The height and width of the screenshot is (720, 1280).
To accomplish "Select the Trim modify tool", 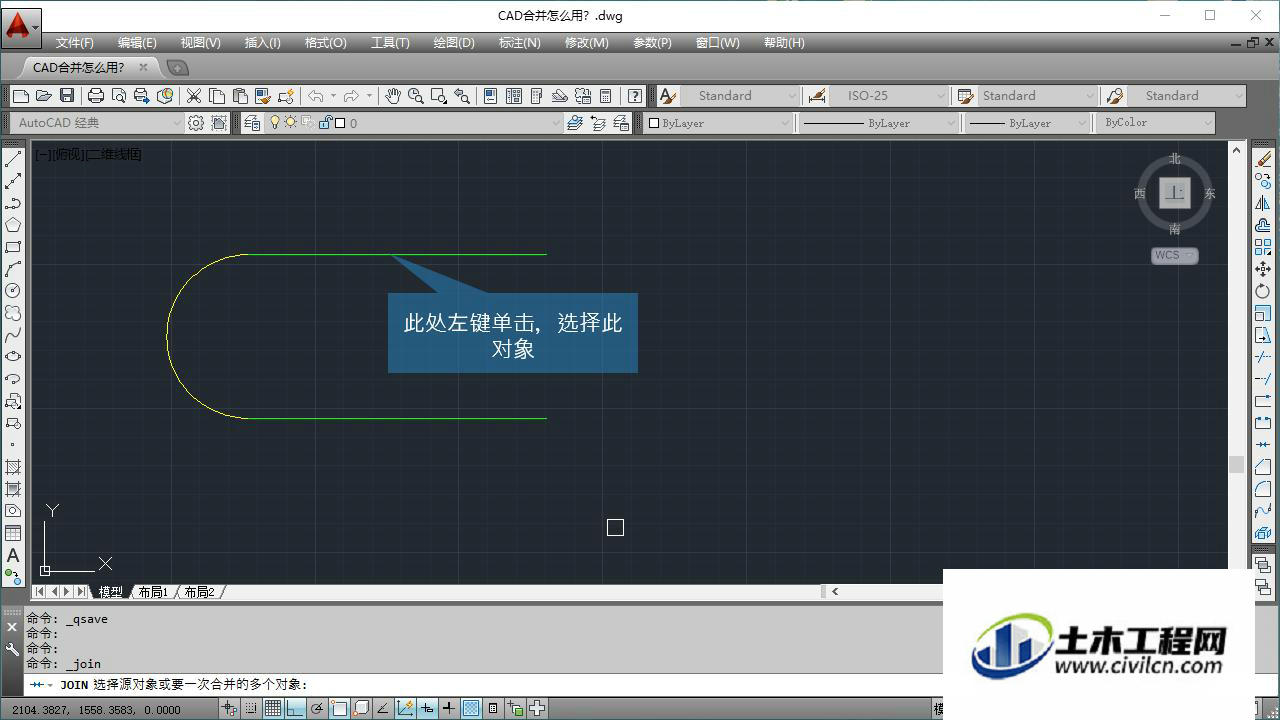I will 1264,357.
